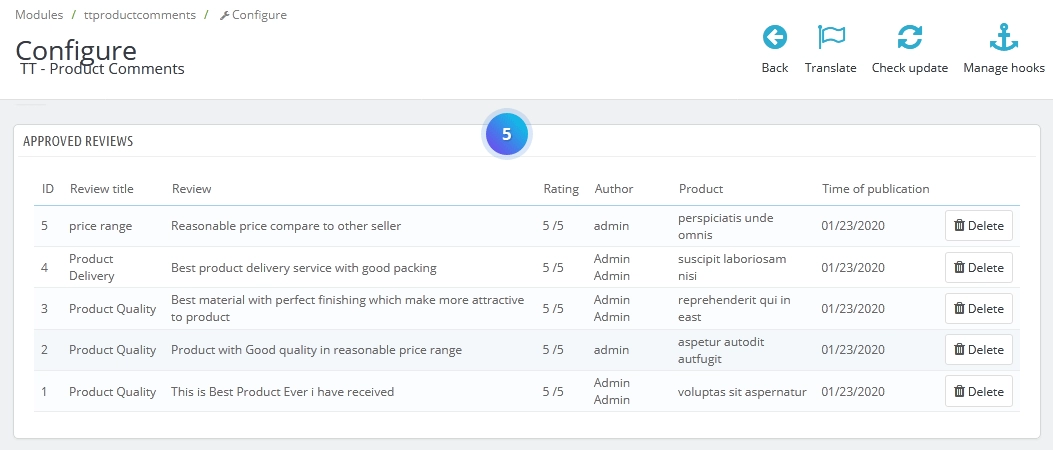Delete review with ID 3
The height and width of the screenshot is (450, 1053).
click(978, 309)
